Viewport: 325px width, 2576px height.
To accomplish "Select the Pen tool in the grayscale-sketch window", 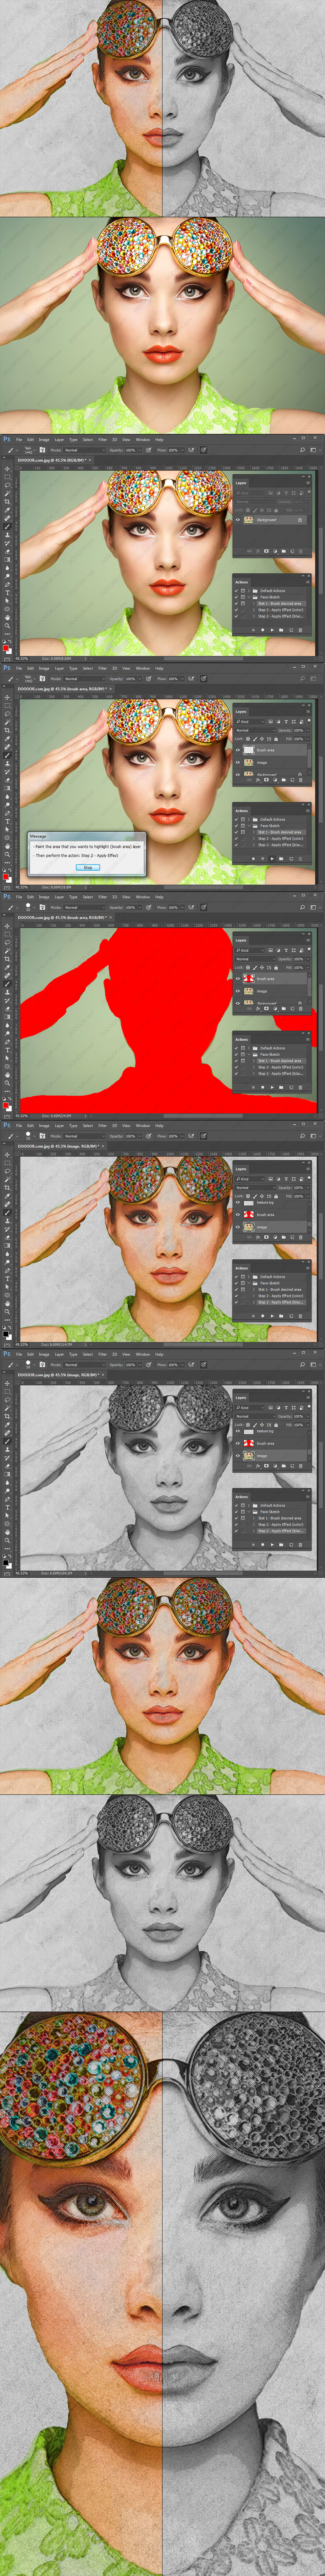I will pos(7,1499).
